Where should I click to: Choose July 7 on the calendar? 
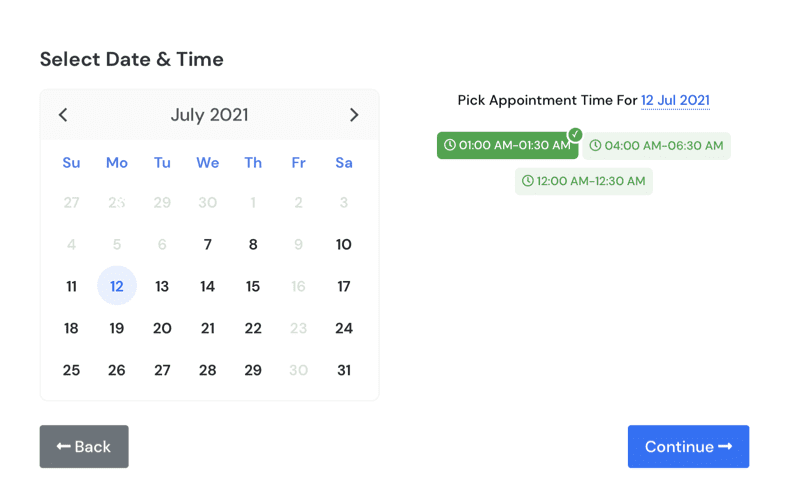208,245
